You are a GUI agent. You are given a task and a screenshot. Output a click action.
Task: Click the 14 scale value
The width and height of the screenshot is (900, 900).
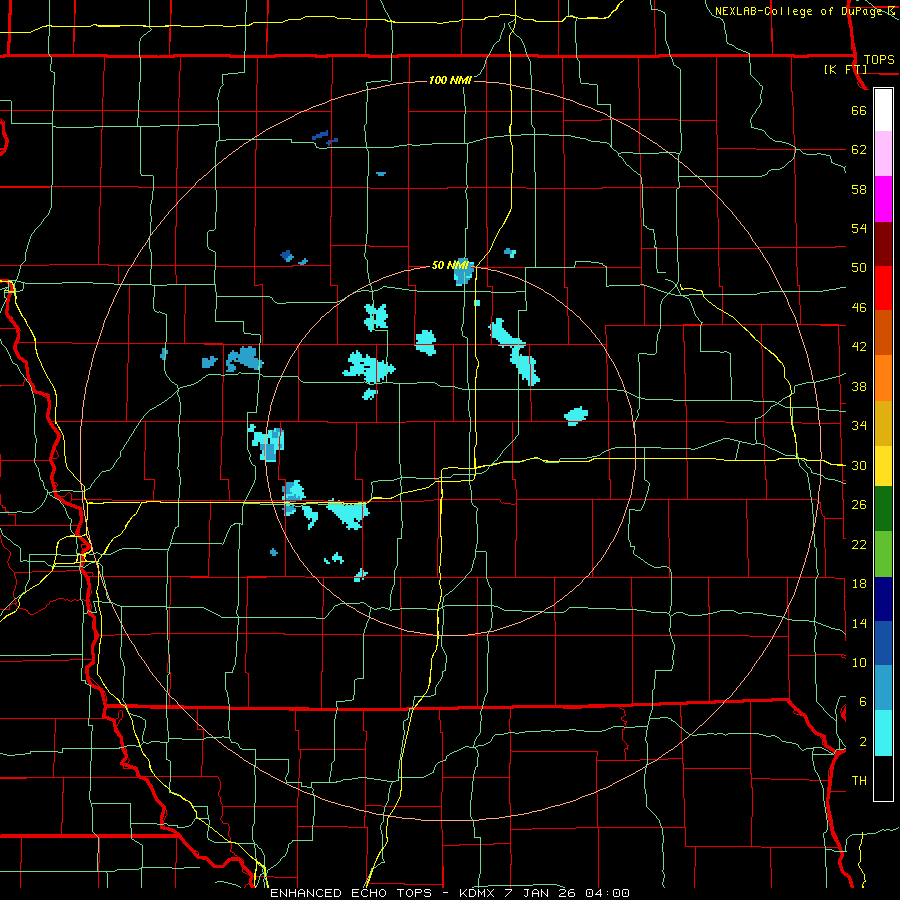[859, 623]
